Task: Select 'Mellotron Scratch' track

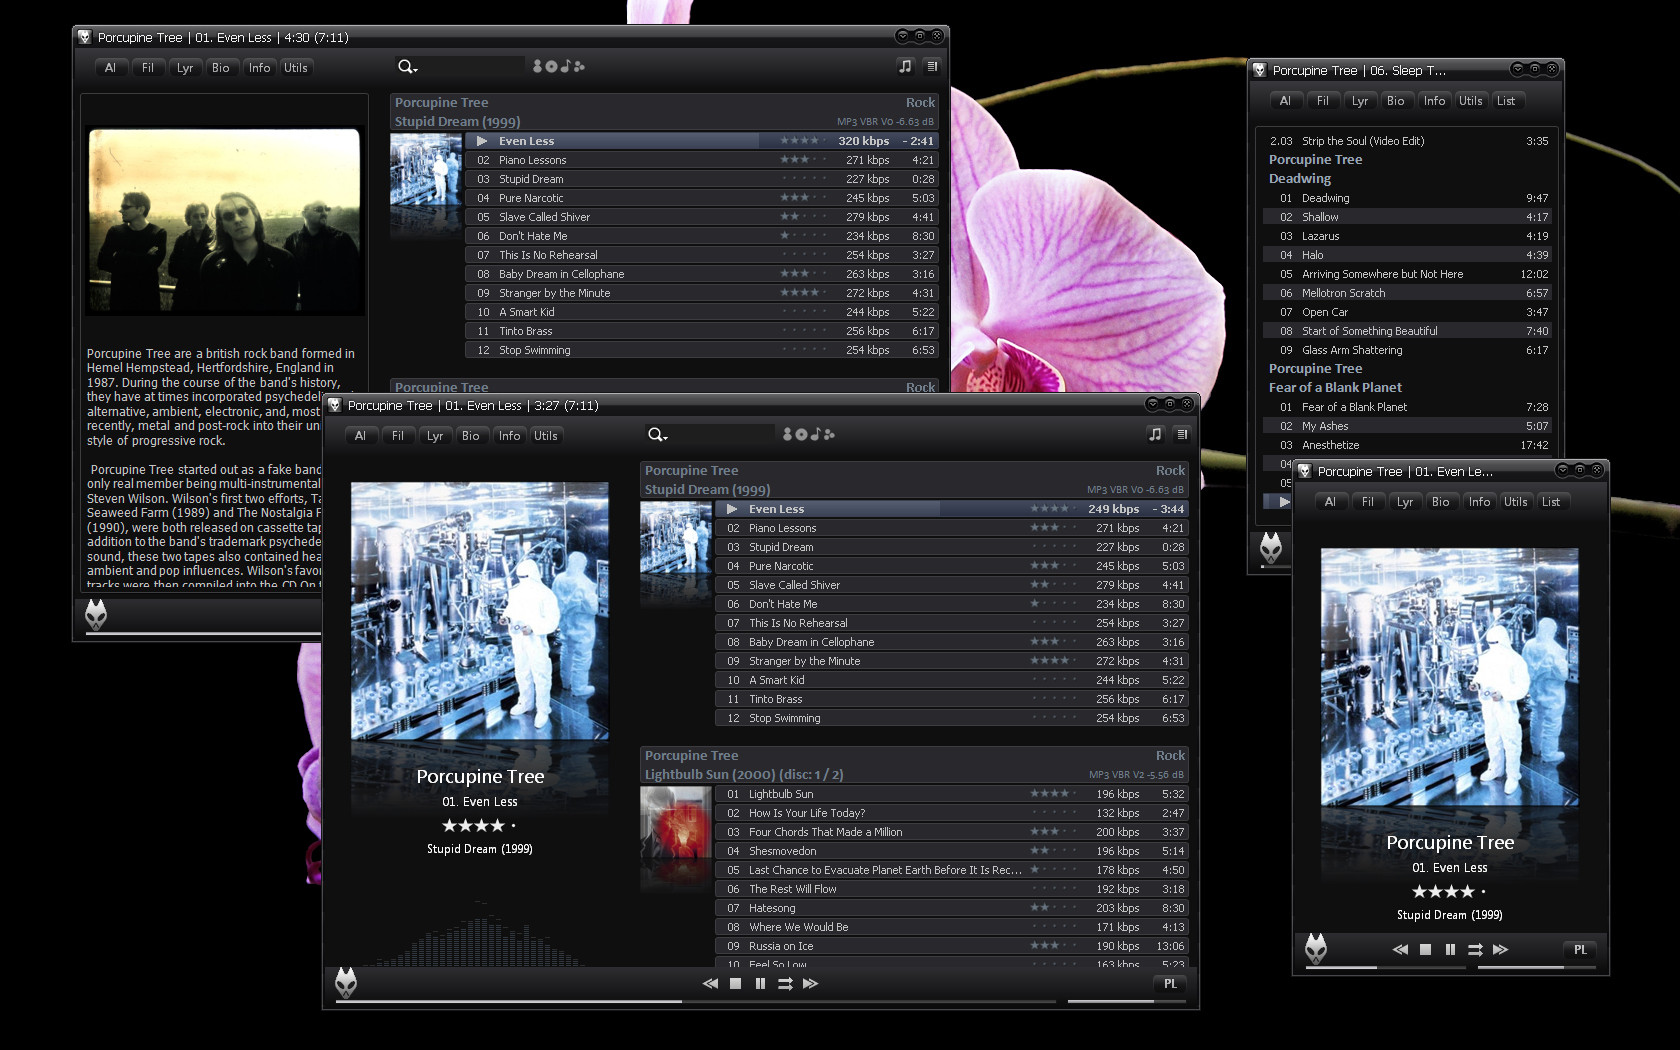Action: [1409, 293]
